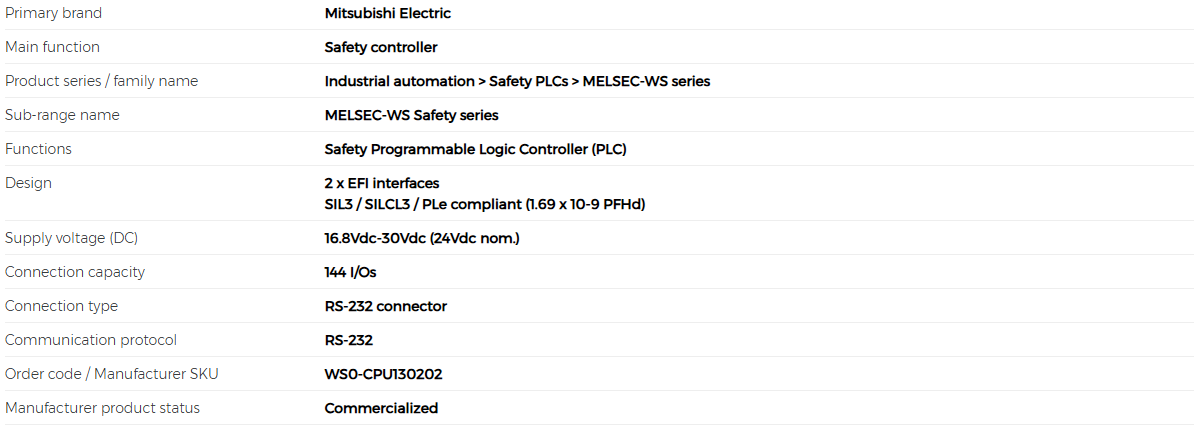The height and width of the screenshot is (426, 1194).
Task: Click the 2 x EFI interfaces line
Action: 382,184
